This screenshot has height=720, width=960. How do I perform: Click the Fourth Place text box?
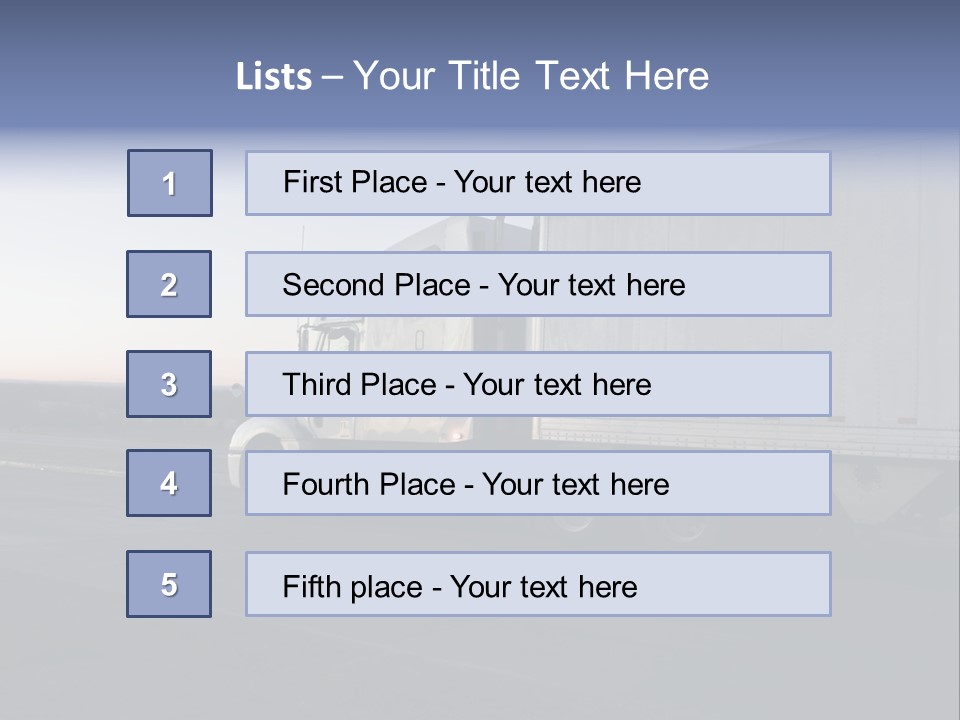(x=538, y=483)
